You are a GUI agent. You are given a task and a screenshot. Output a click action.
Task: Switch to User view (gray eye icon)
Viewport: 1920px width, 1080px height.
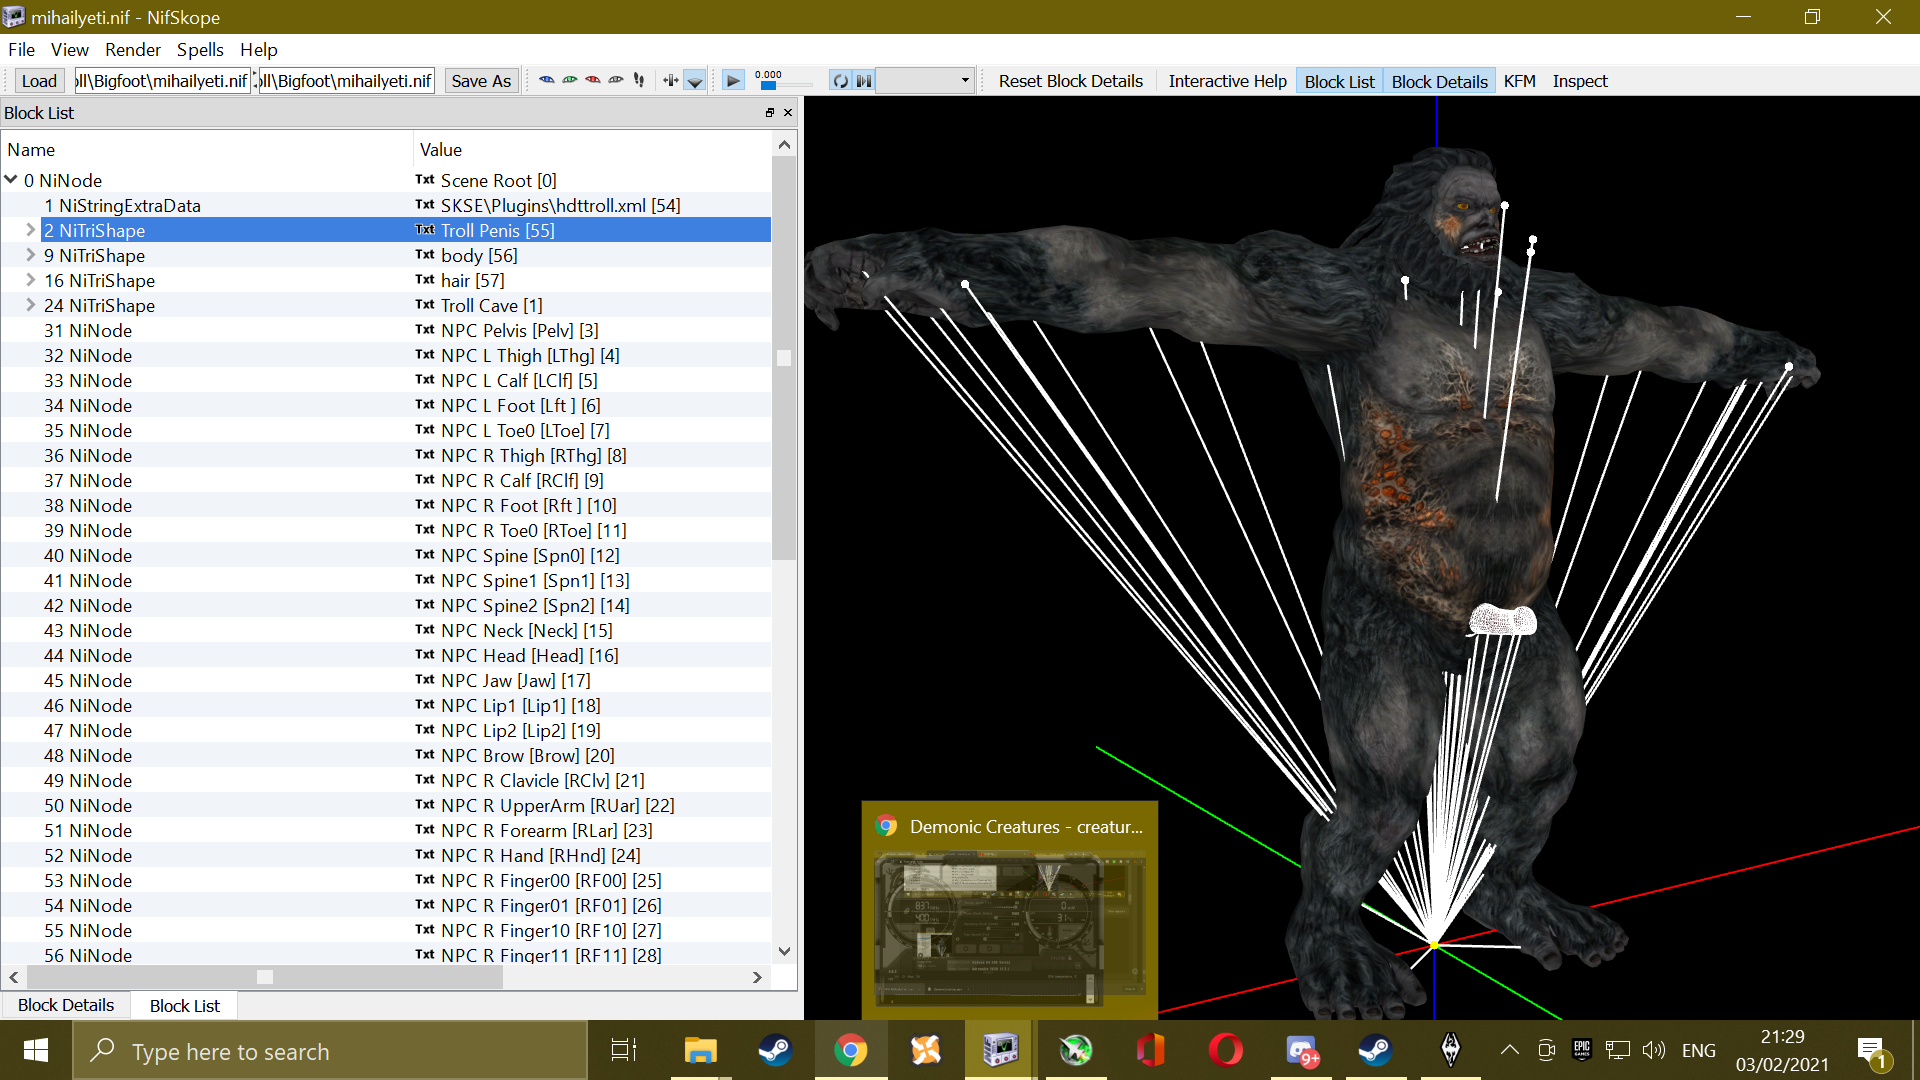click(x=616, y=81)
